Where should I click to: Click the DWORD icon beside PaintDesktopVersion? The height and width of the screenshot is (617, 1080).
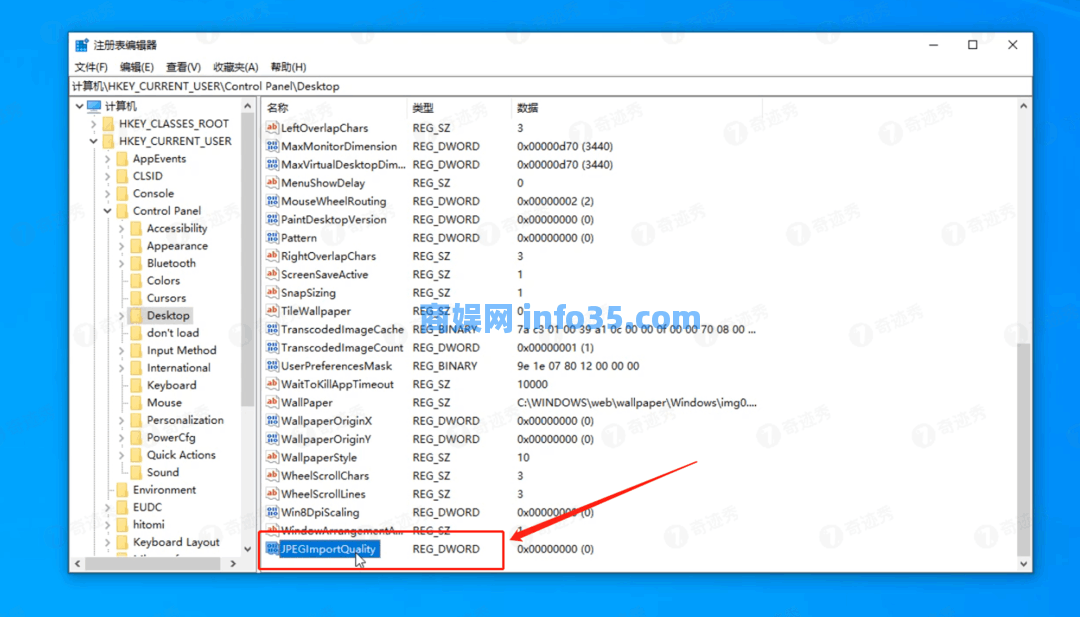271,219
